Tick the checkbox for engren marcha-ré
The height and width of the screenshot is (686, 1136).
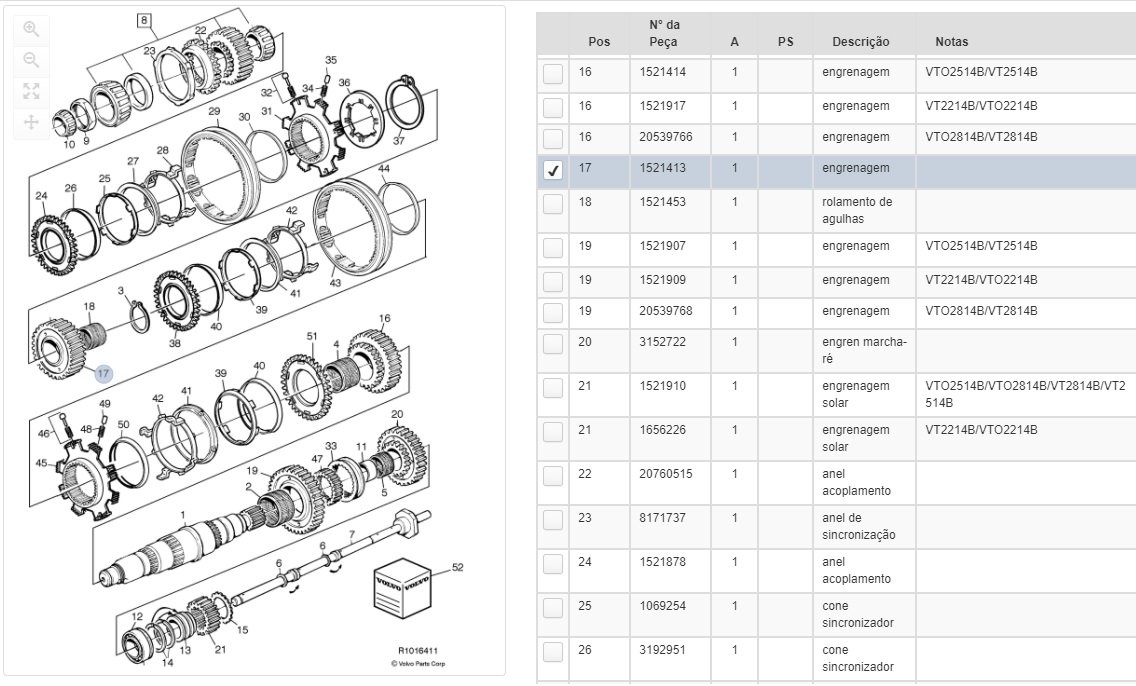click(553, 343)
